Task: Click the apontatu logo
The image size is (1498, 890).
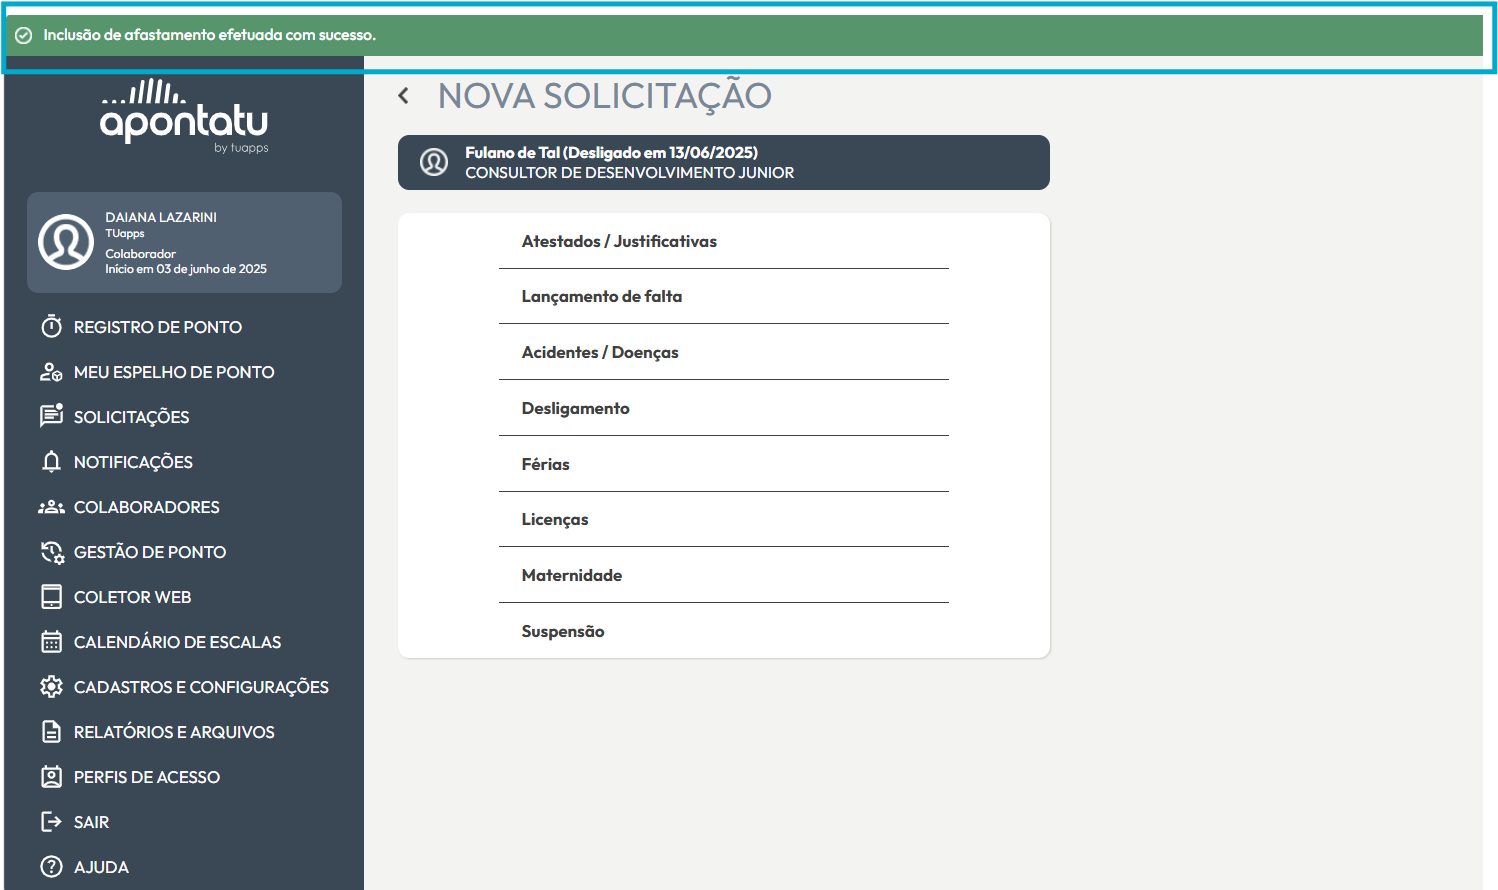Action: point(184,116)
